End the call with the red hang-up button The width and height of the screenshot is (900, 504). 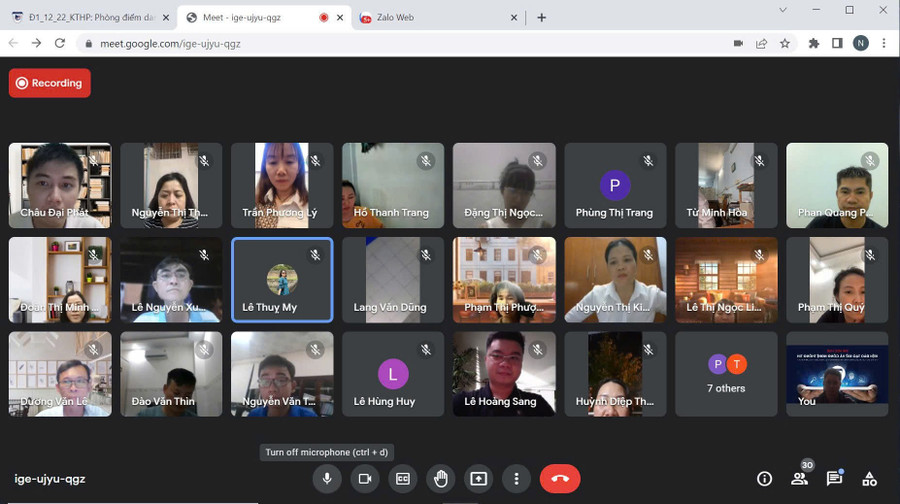click(x=560, y=479)
